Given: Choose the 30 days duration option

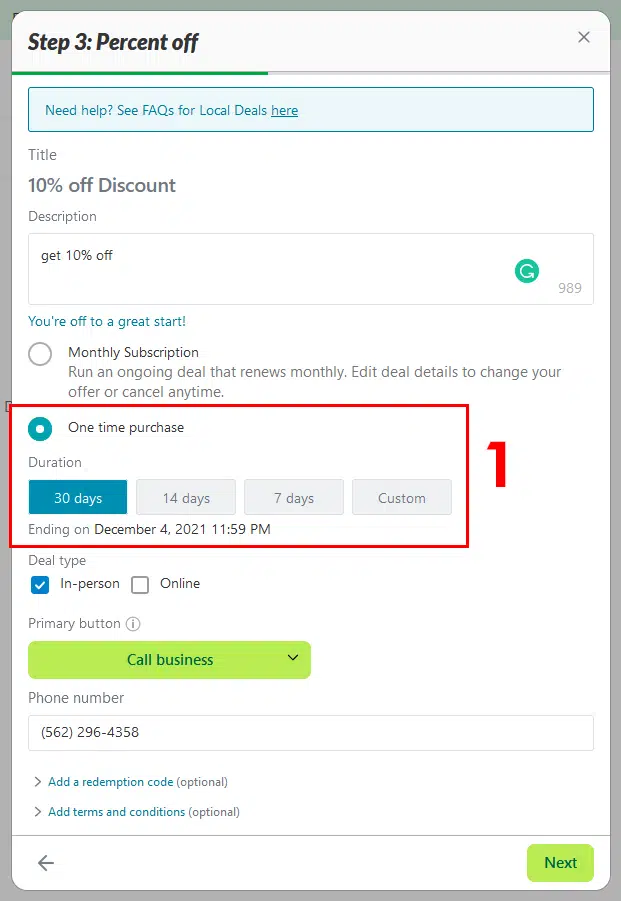Looking at the screenshot, I should point(78,497).
